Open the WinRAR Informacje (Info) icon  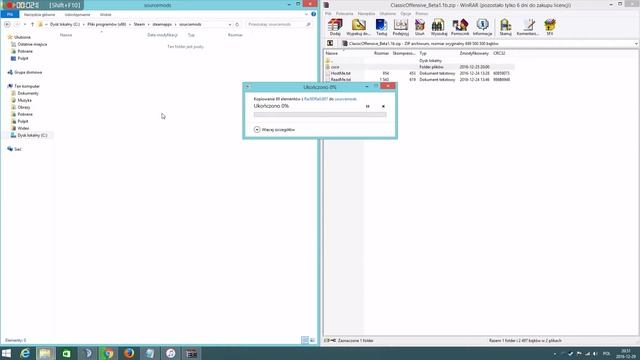[482, 27]
